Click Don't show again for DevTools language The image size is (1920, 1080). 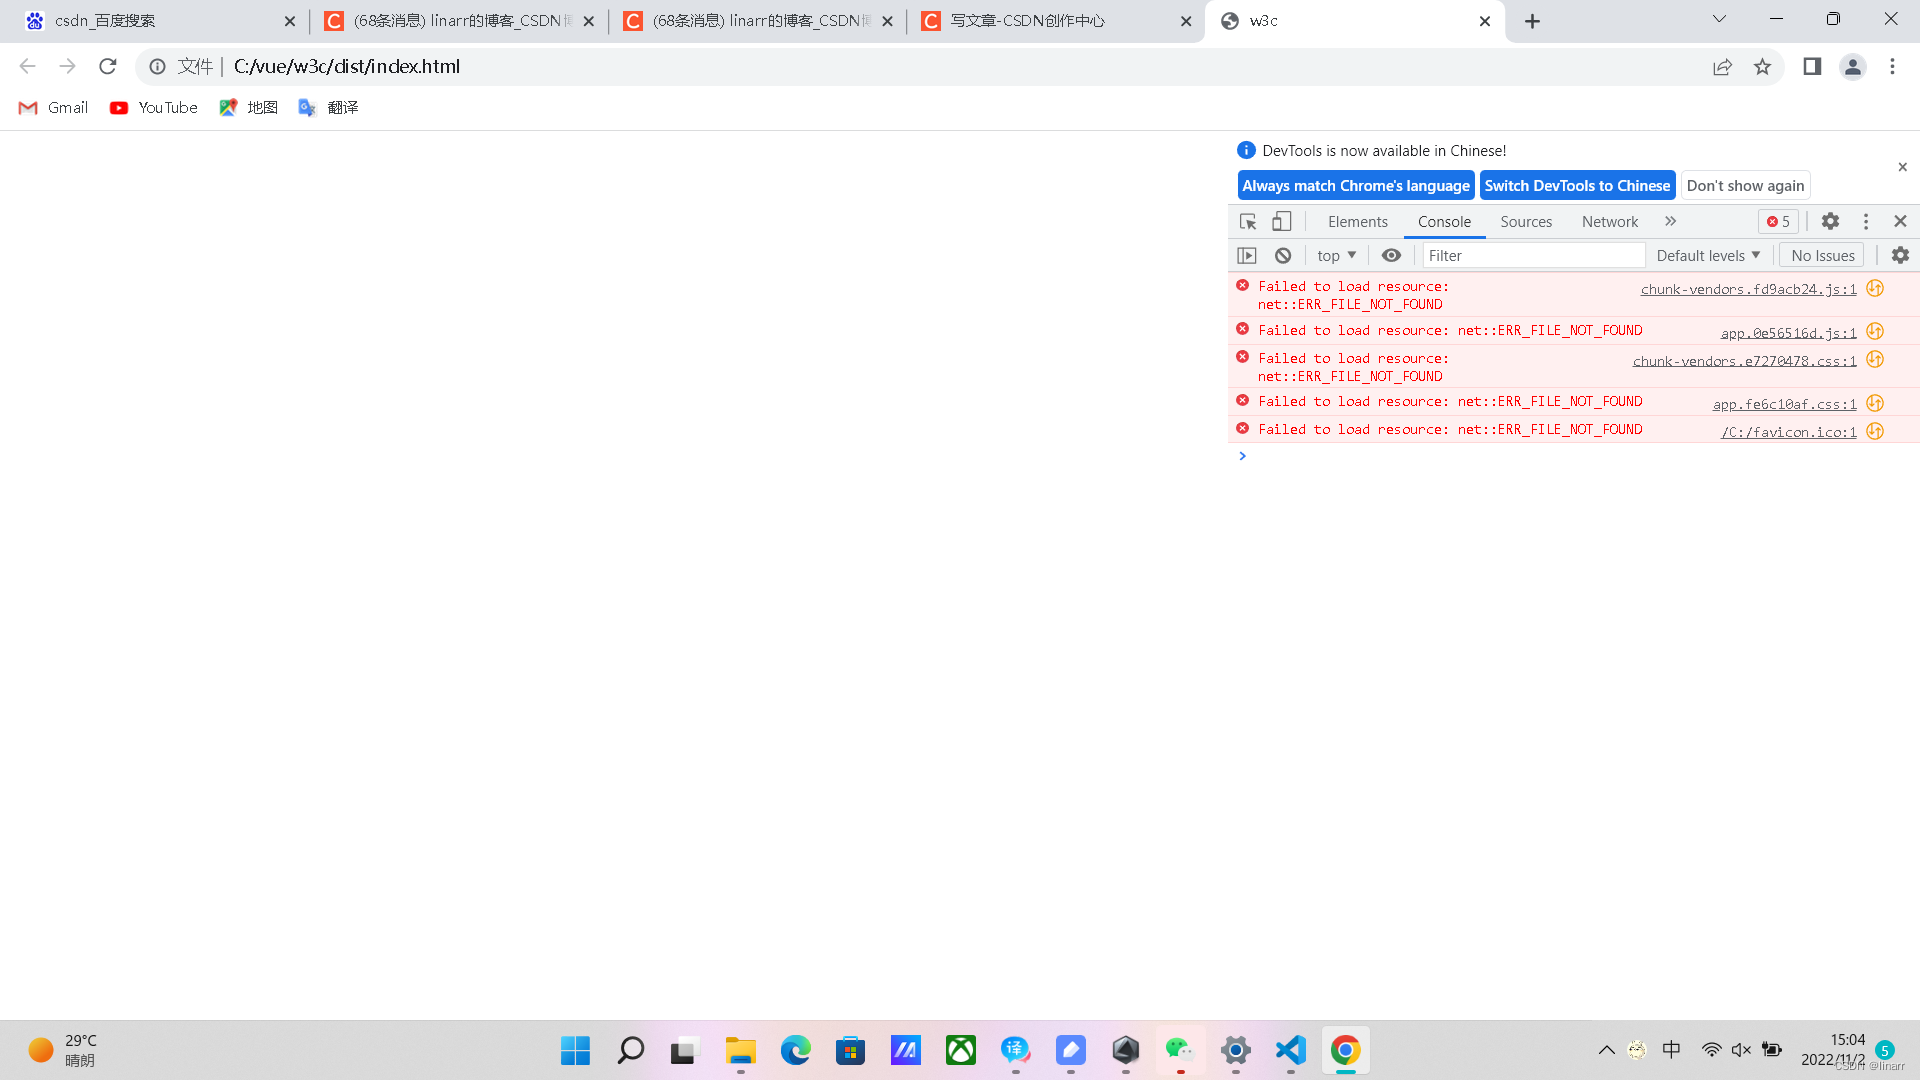1744,185
